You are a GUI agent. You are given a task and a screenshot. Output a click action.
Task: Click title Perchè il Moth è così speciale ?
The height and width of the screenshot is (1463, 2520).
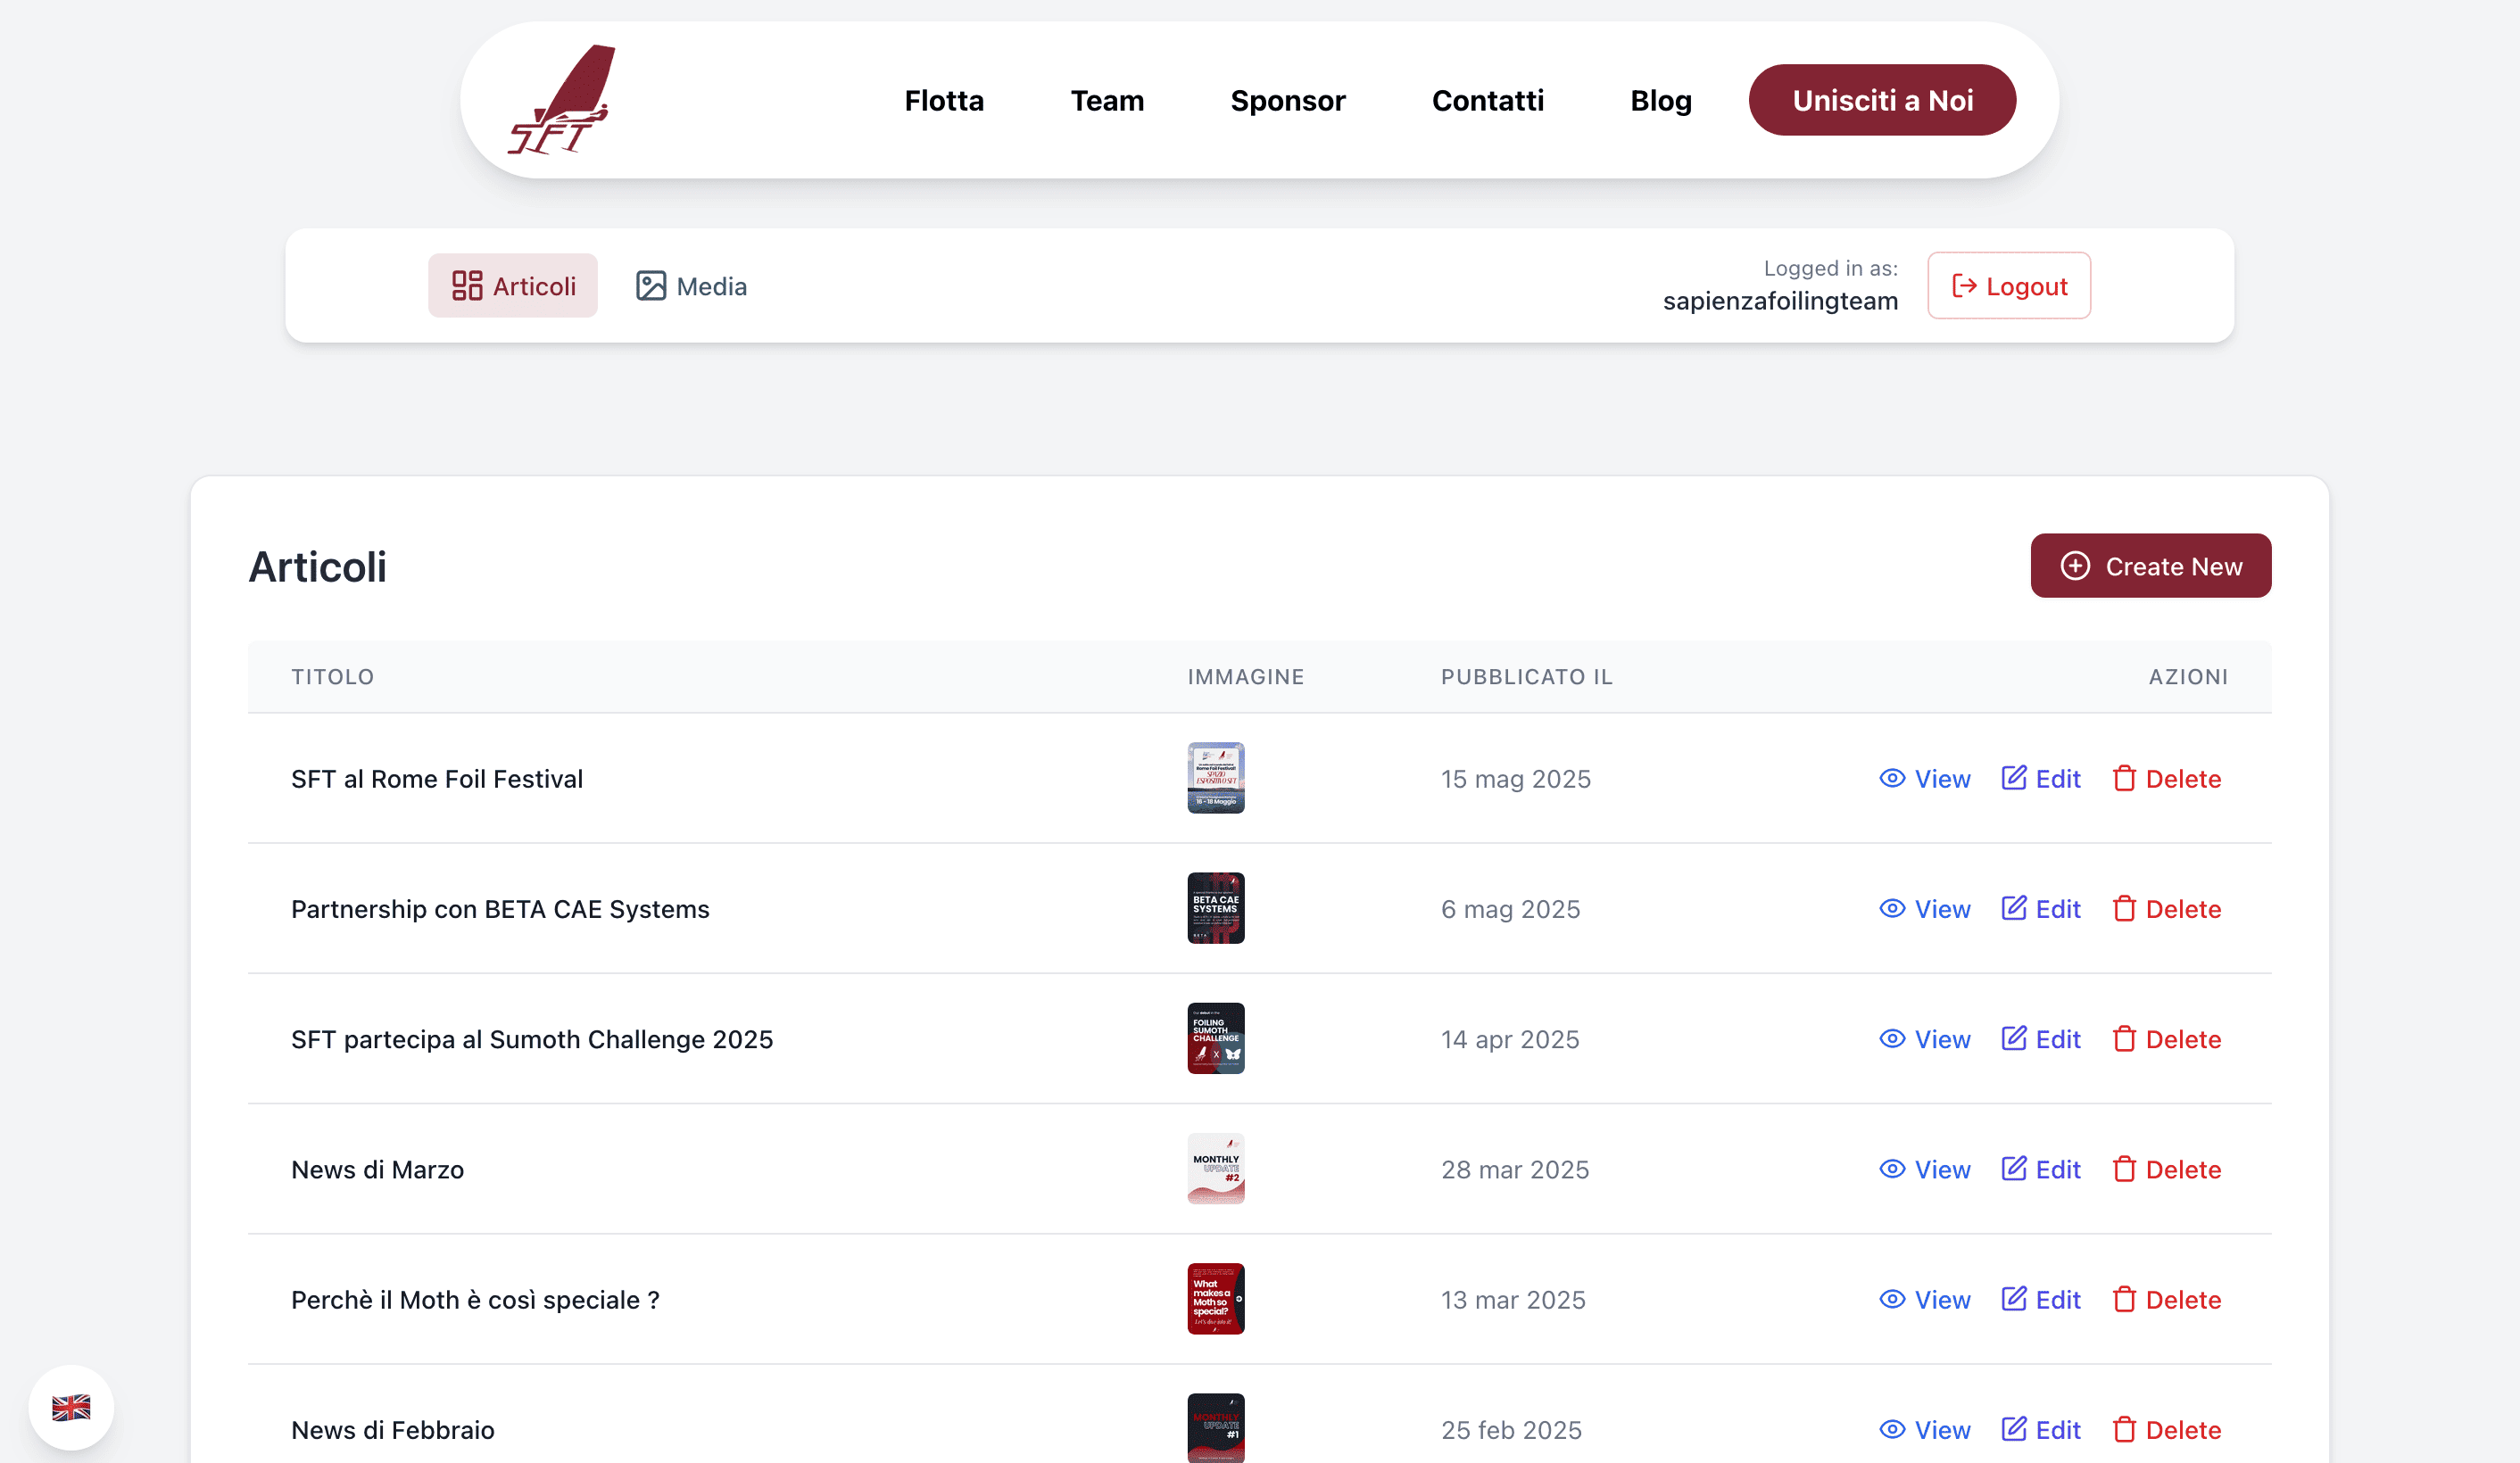[476, 1299]
